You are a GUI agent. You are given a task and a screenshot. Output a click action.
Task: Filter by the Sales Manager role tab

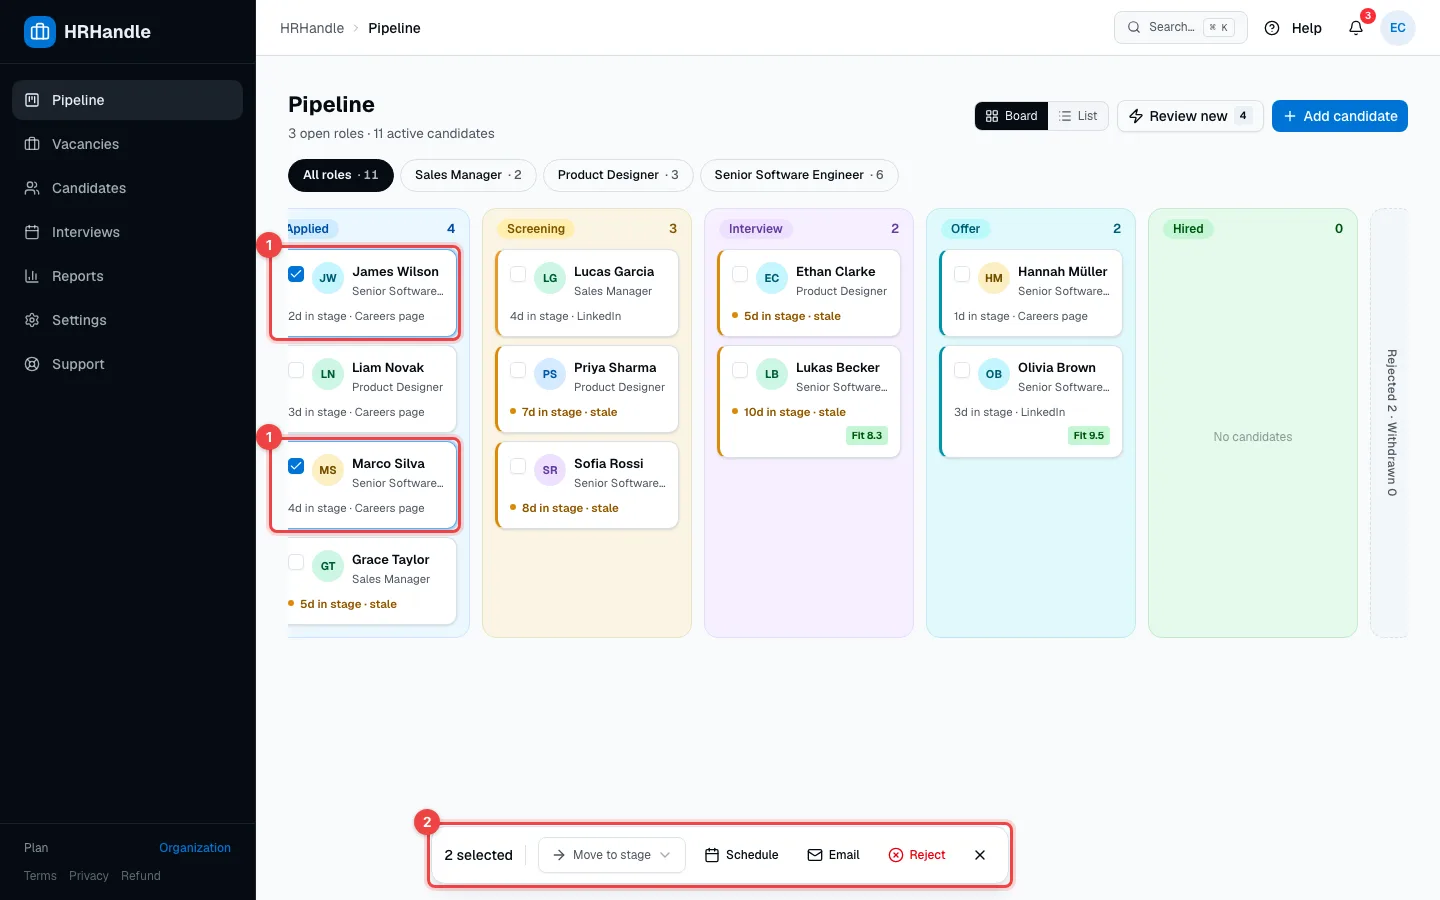click(x=468, y=175)
